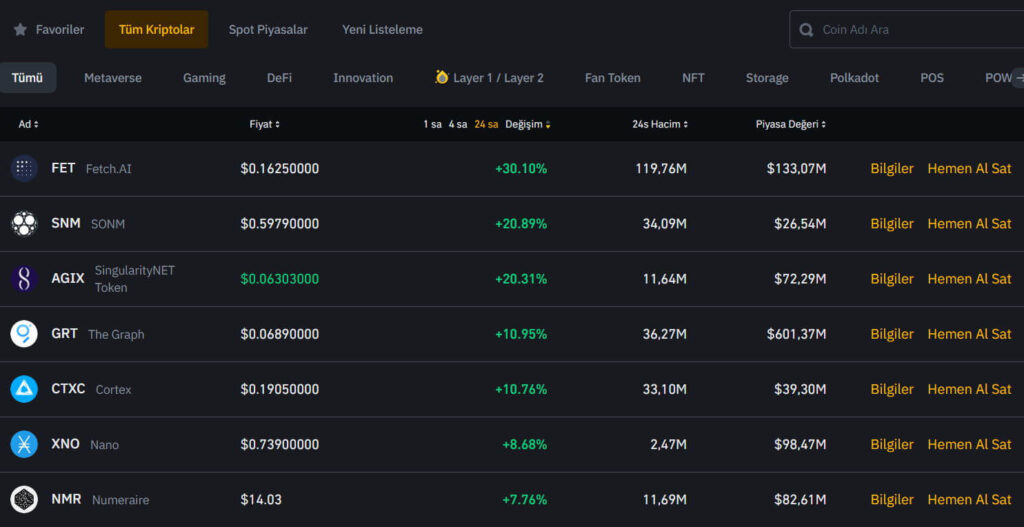Image resolution: width=1024 pixels, height=527 pixels.
Task: Select the 1 sa change interval
Action: tap(432, 124)
